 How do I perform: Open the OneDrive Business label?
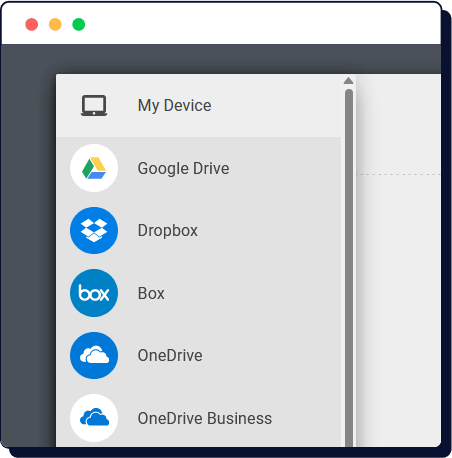205,418
